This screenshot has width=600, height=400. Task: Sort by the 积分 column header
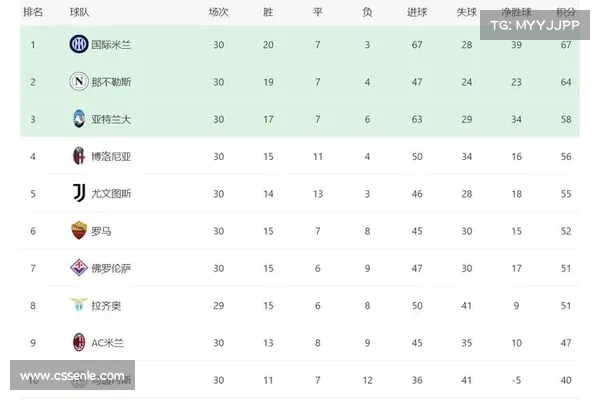point(566,12)
